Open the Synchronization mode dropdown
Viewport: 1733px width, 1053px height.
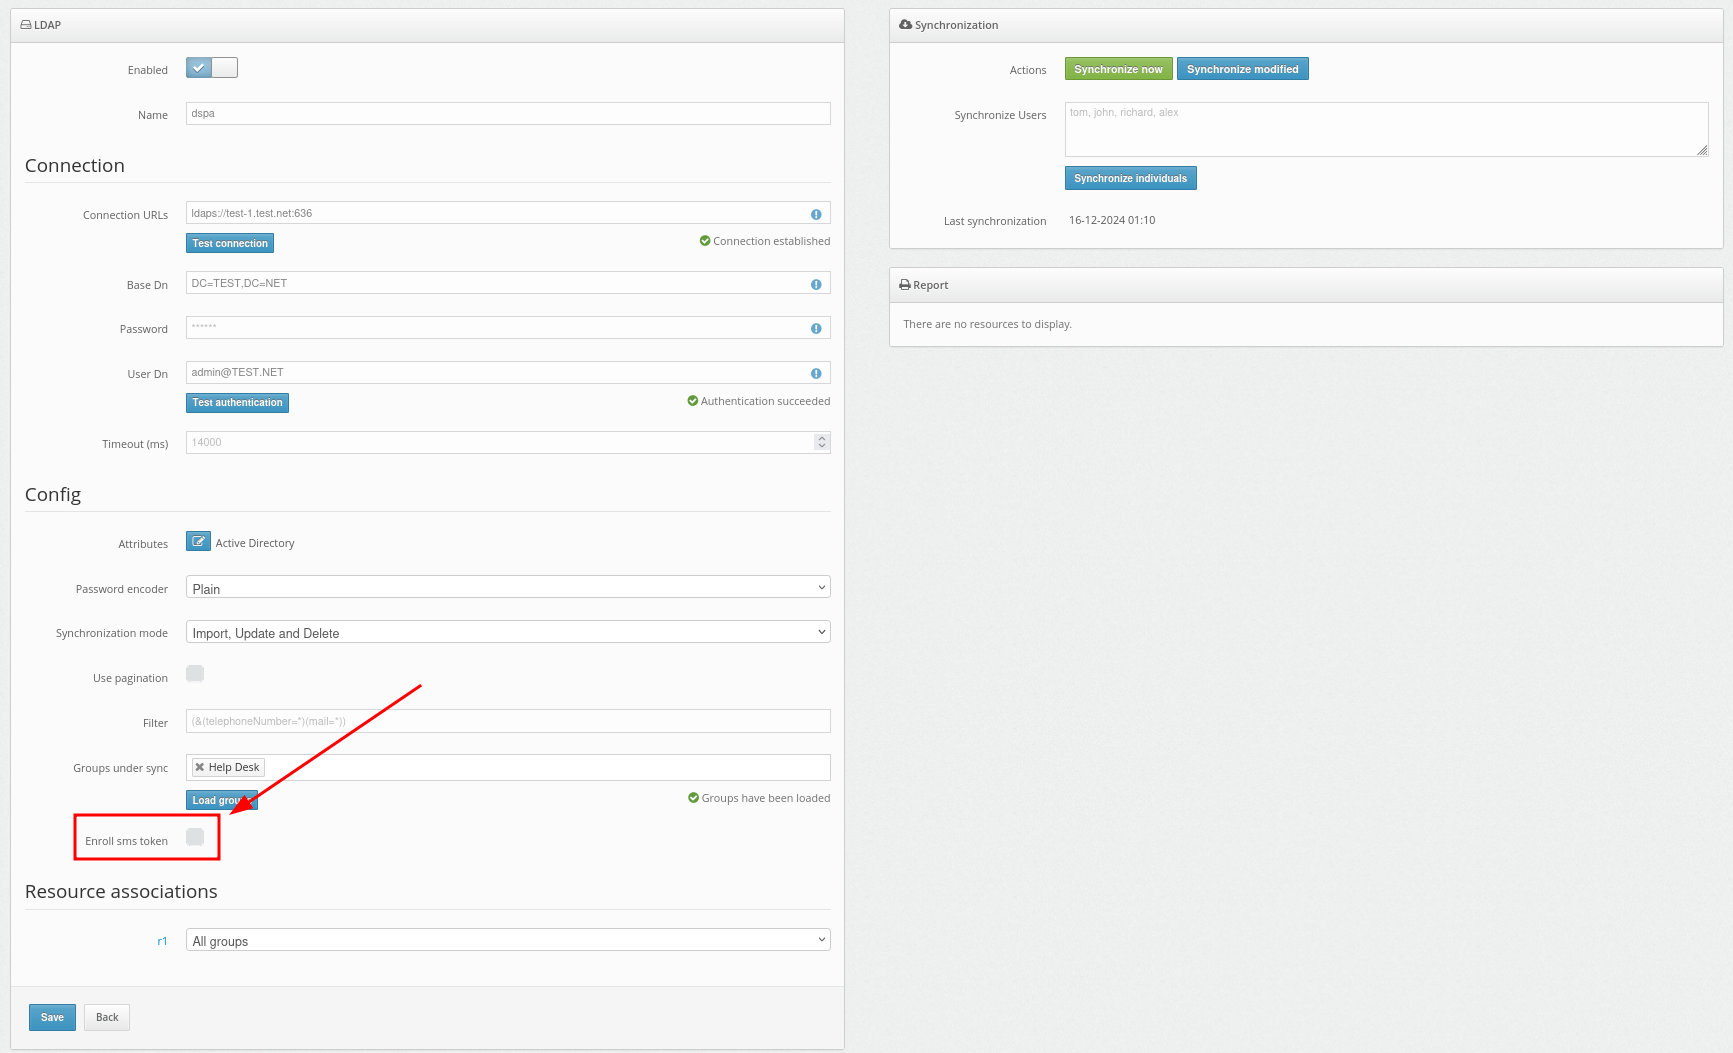508,632
